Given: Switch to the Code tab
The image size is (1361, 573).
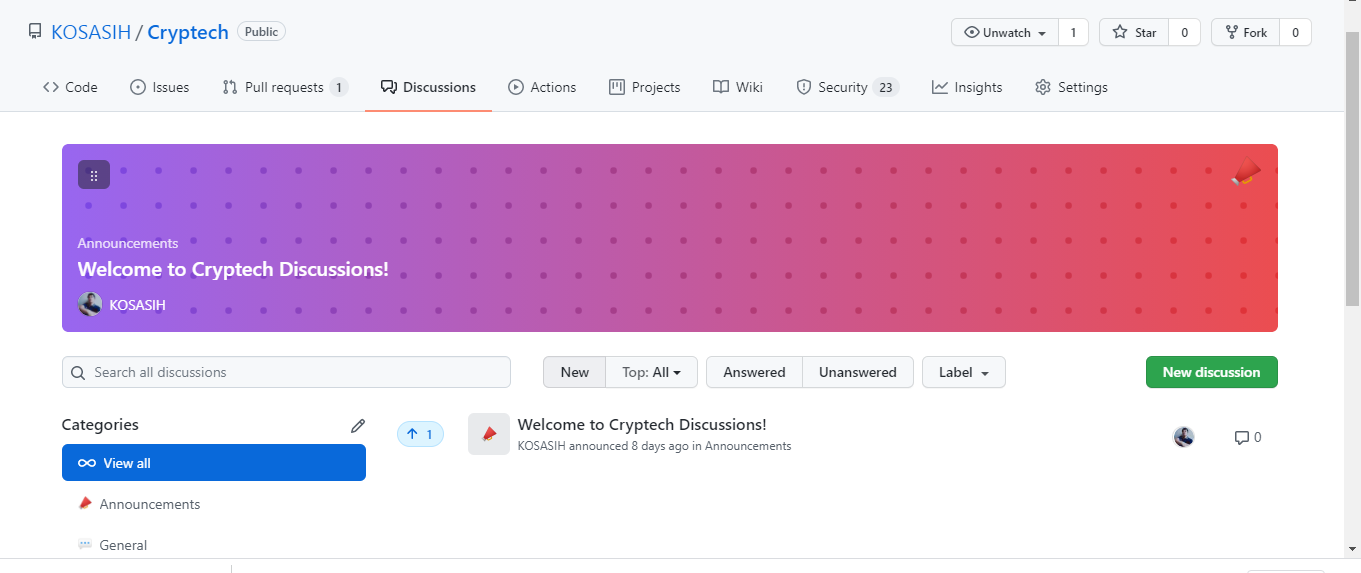Looking at the screenshot, I should pos(70,87).
